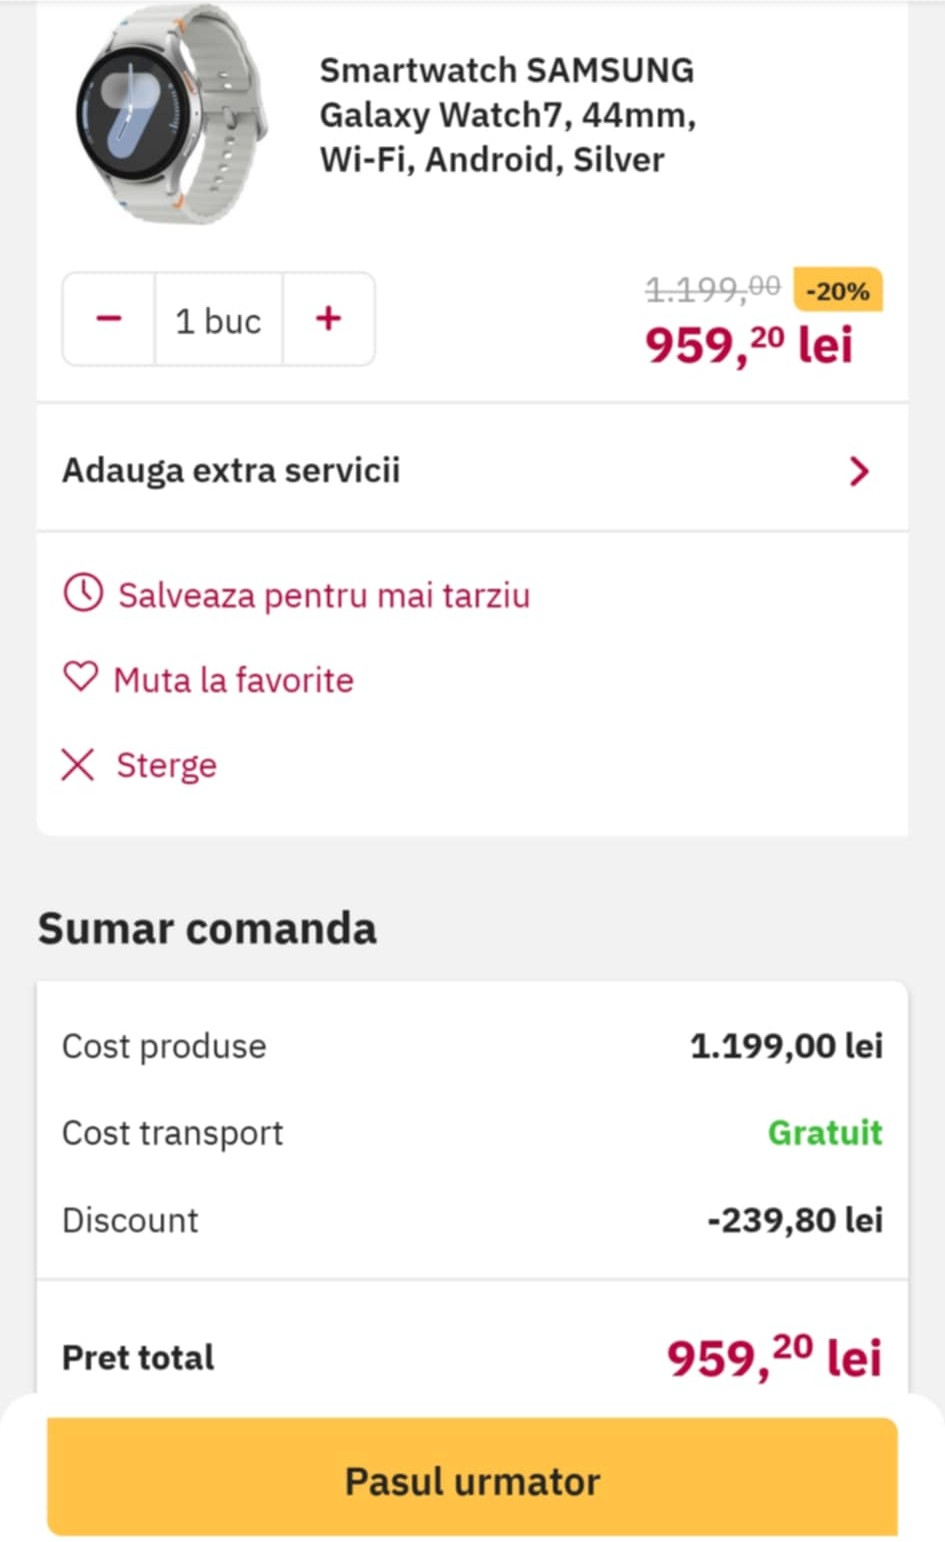Image resolution: width=945 pixels, height=1542 pixels.
Task: Select the -239,80 lei discount amount
Action: (x=795, y=1220)
